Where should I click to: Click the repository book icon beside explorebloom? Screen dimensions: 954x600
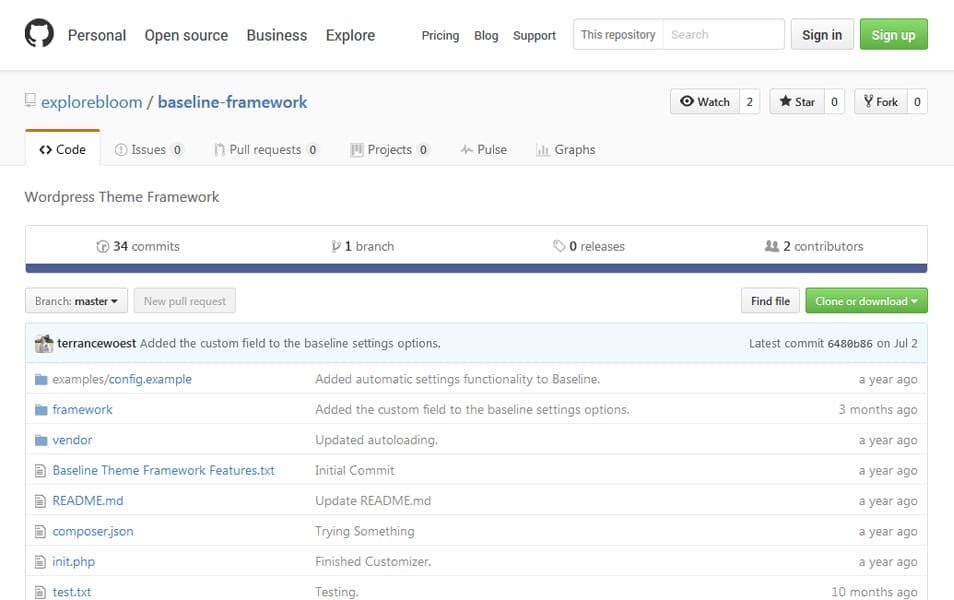click(x=30, y=101)
